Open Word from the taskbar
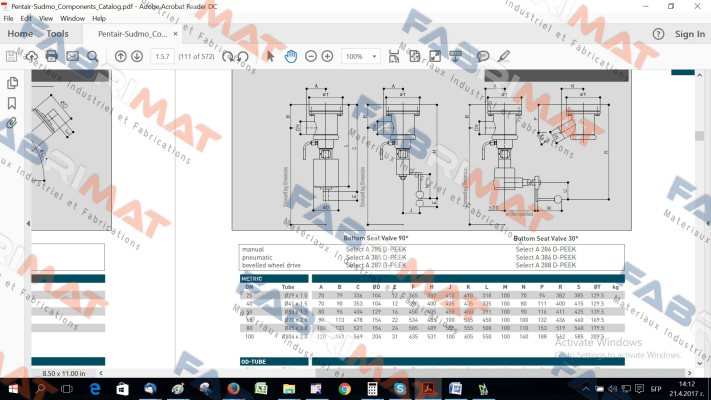Viewport: 711px width, 400px height. [x=455, y=389]
